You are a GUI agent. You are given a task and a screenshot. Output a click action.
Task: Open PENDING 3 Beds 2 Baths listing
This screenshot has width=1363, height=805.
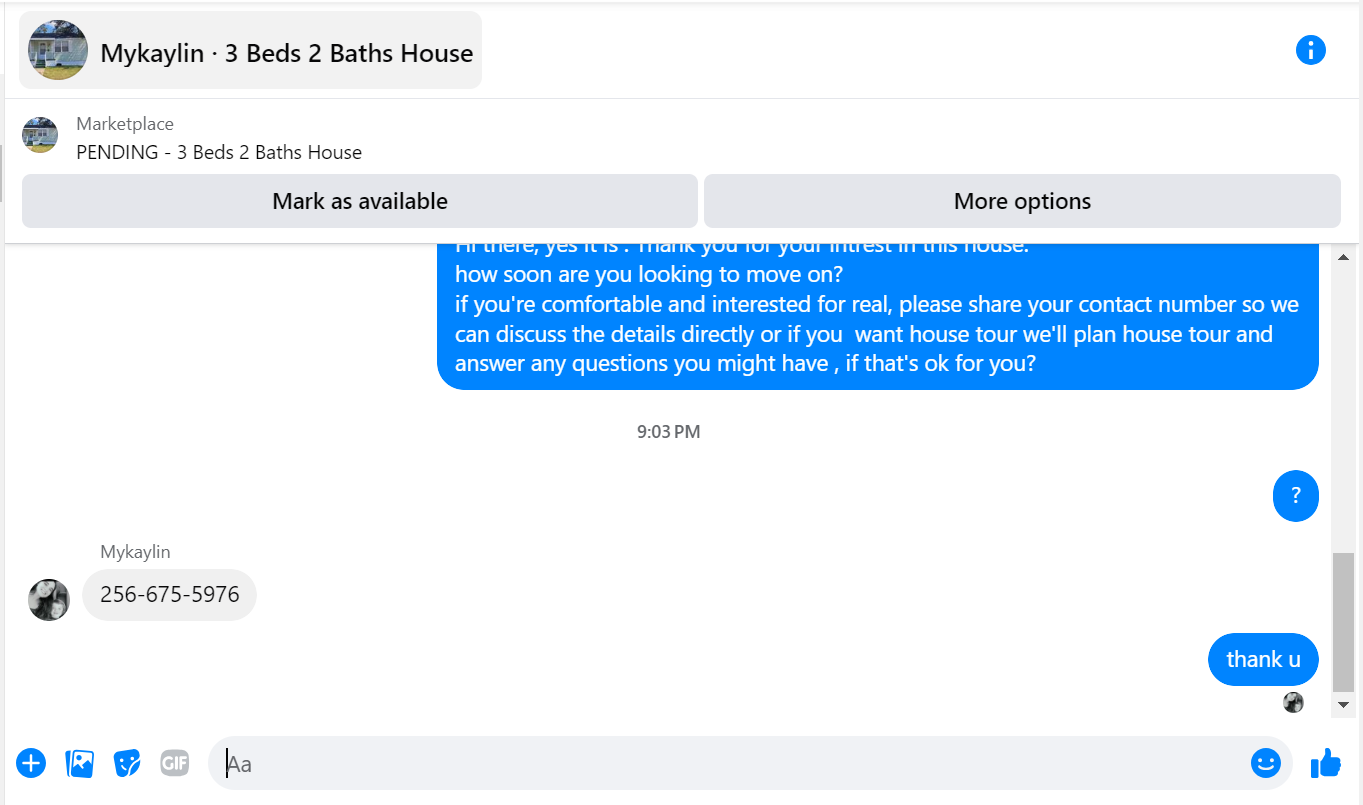219,152
